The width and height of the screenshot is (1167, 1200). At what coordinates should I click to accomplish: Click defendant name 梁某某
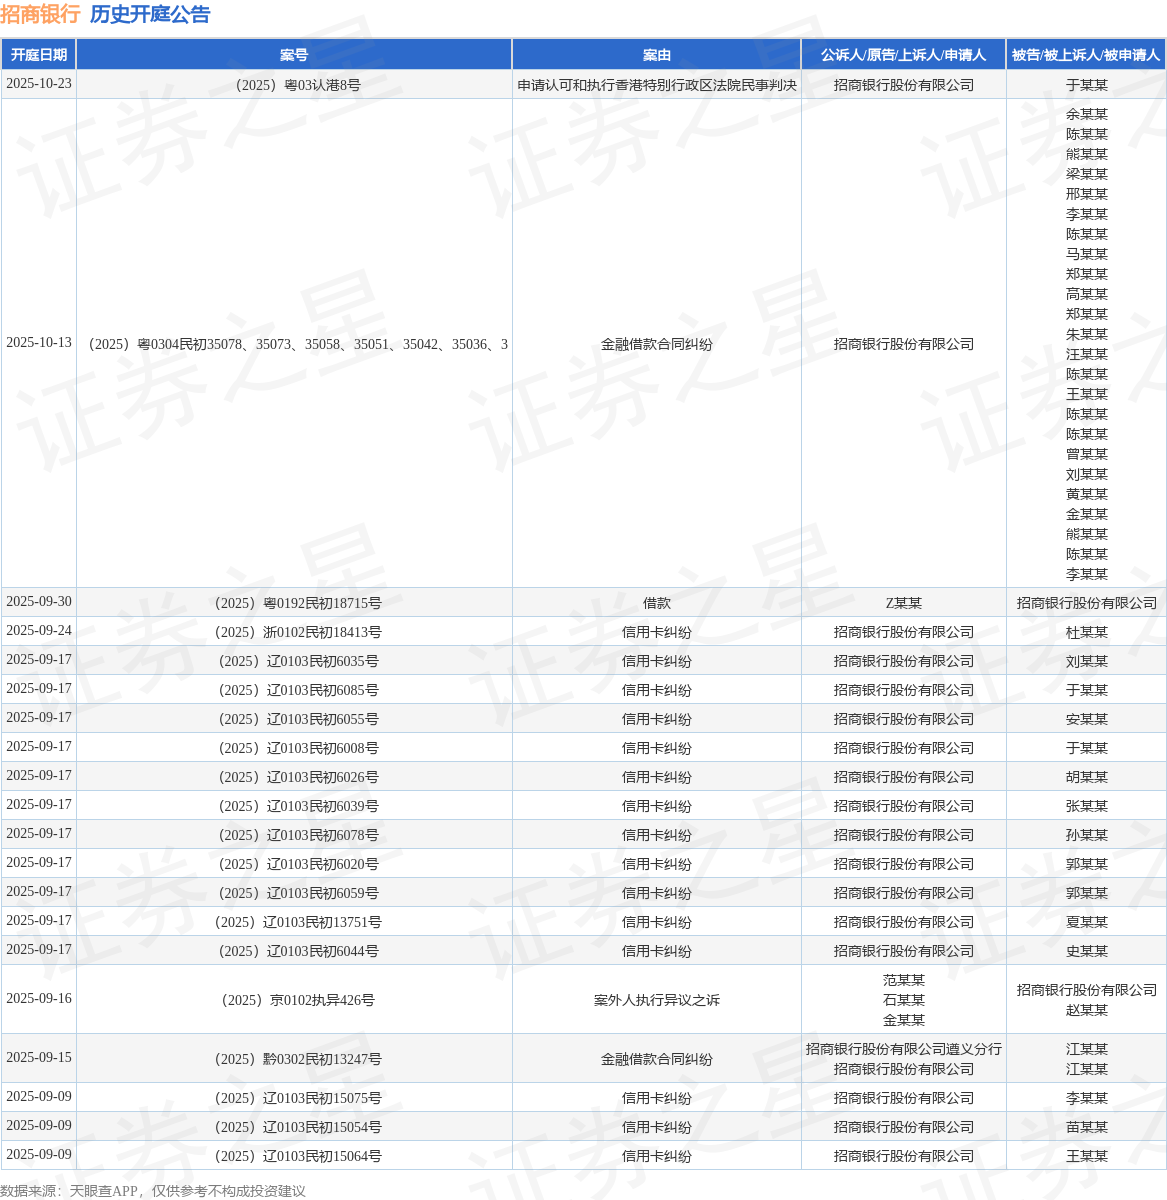click(x=1087, y=174)
